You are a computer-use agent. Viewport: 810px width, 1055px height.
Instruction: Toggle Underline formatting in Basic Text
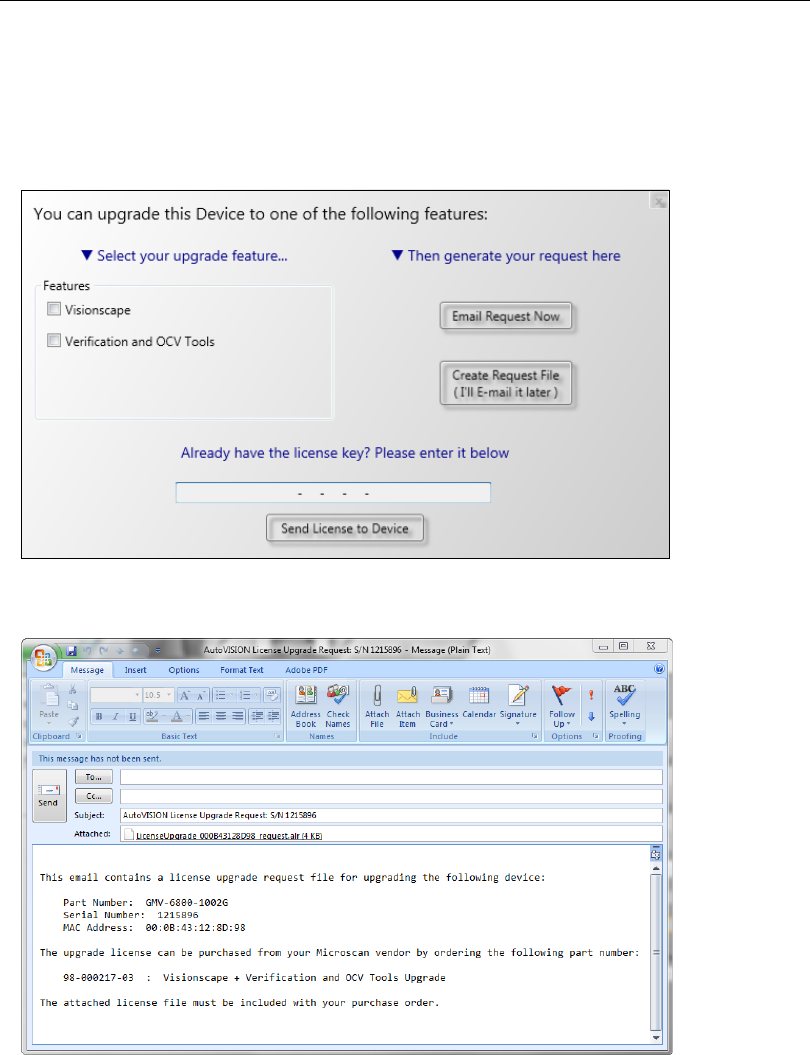click(x=133, y=716)
